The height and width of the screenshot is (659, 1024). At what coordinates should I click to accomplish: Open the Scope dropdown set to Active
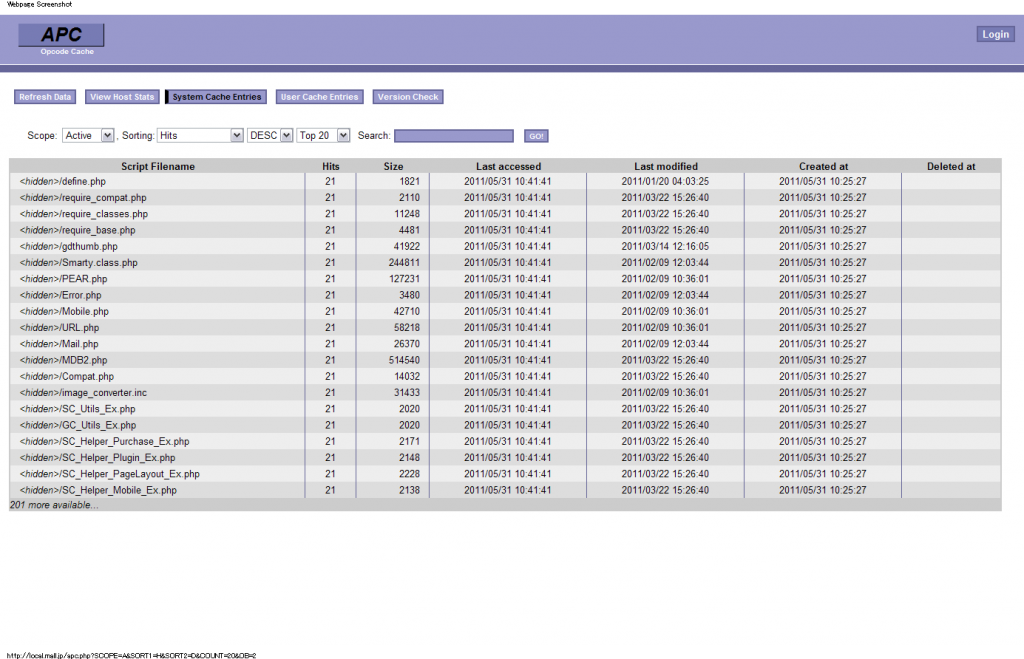(88, 135)
